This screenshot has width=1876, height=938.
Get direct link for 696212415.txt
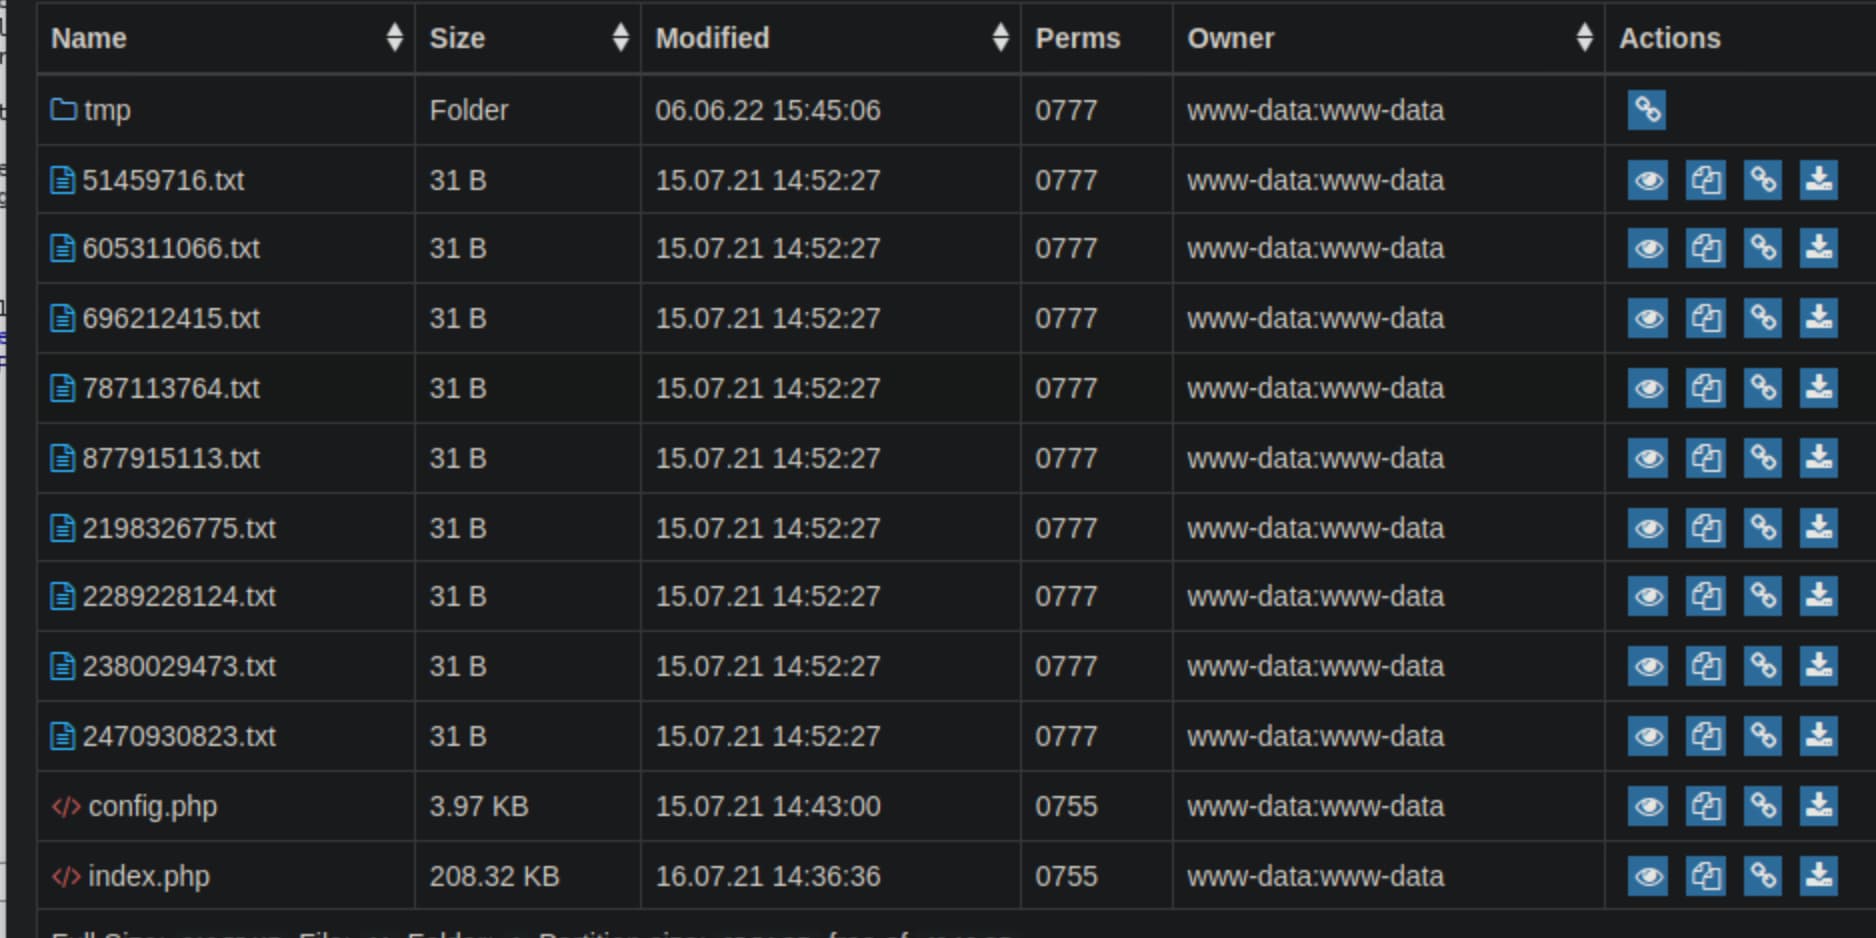1762,318
